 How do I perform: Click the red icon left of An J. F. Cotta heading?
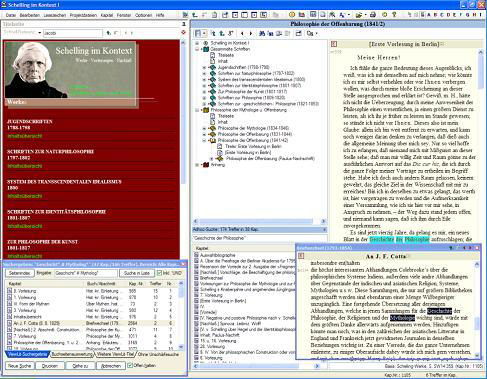coord(301,256)
